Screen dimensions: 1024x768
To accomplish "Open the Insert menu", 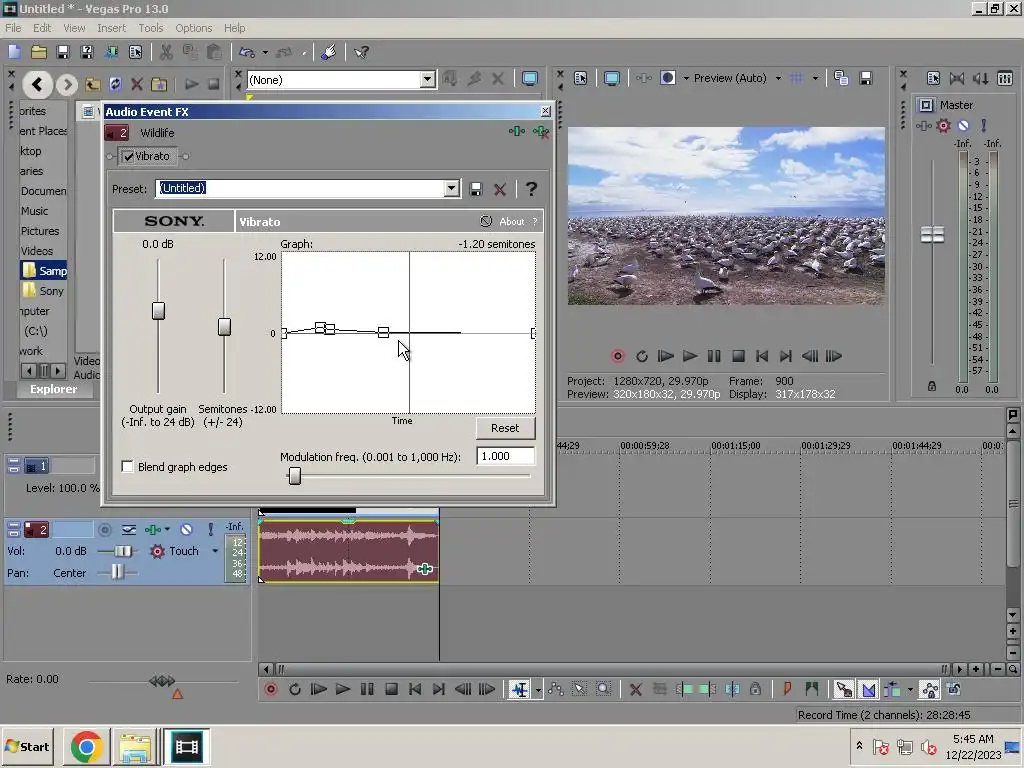I will pyautogui.click(x=112, y=28).
